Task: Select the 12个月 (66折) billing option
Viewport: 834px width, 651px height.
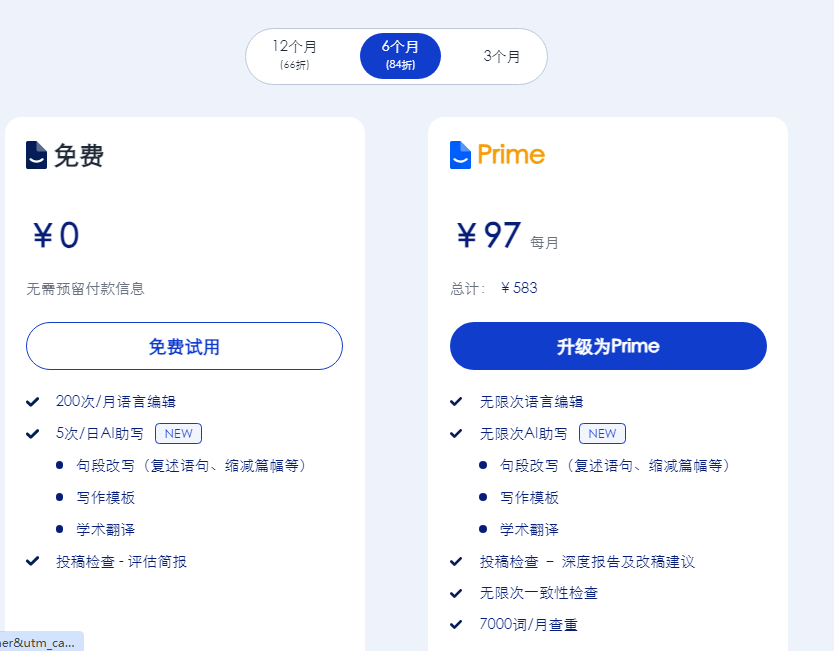Action: point(295,55)
